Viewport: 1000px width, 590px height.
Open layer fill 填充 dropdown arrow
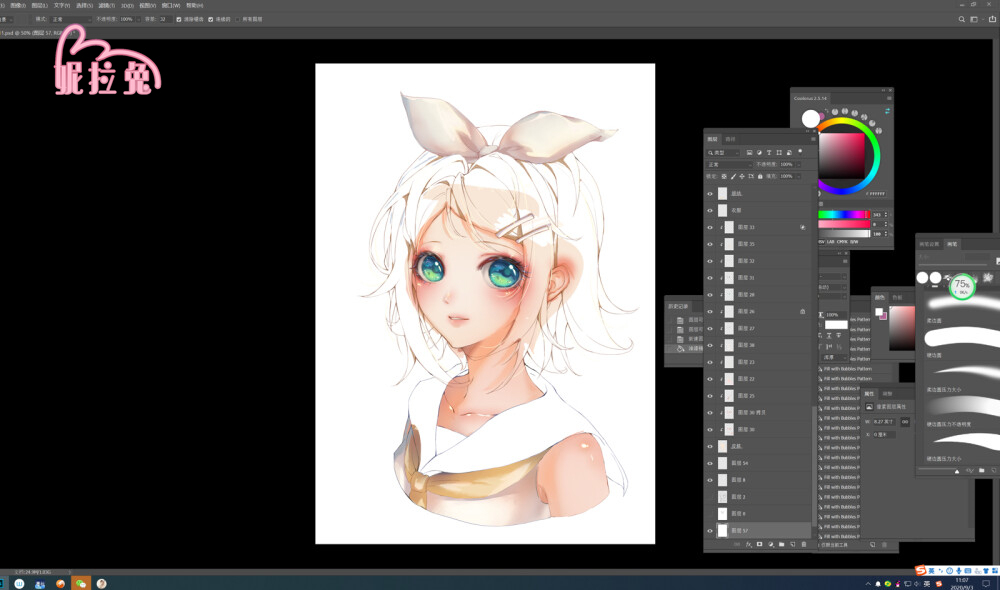pos(799,176)
